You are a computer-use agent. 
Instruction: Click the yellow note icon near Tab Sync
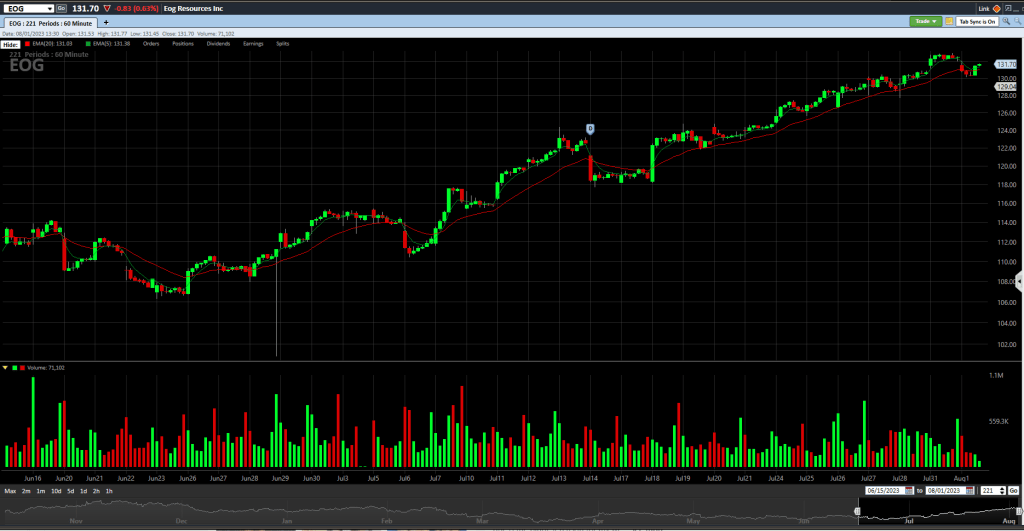949,21
